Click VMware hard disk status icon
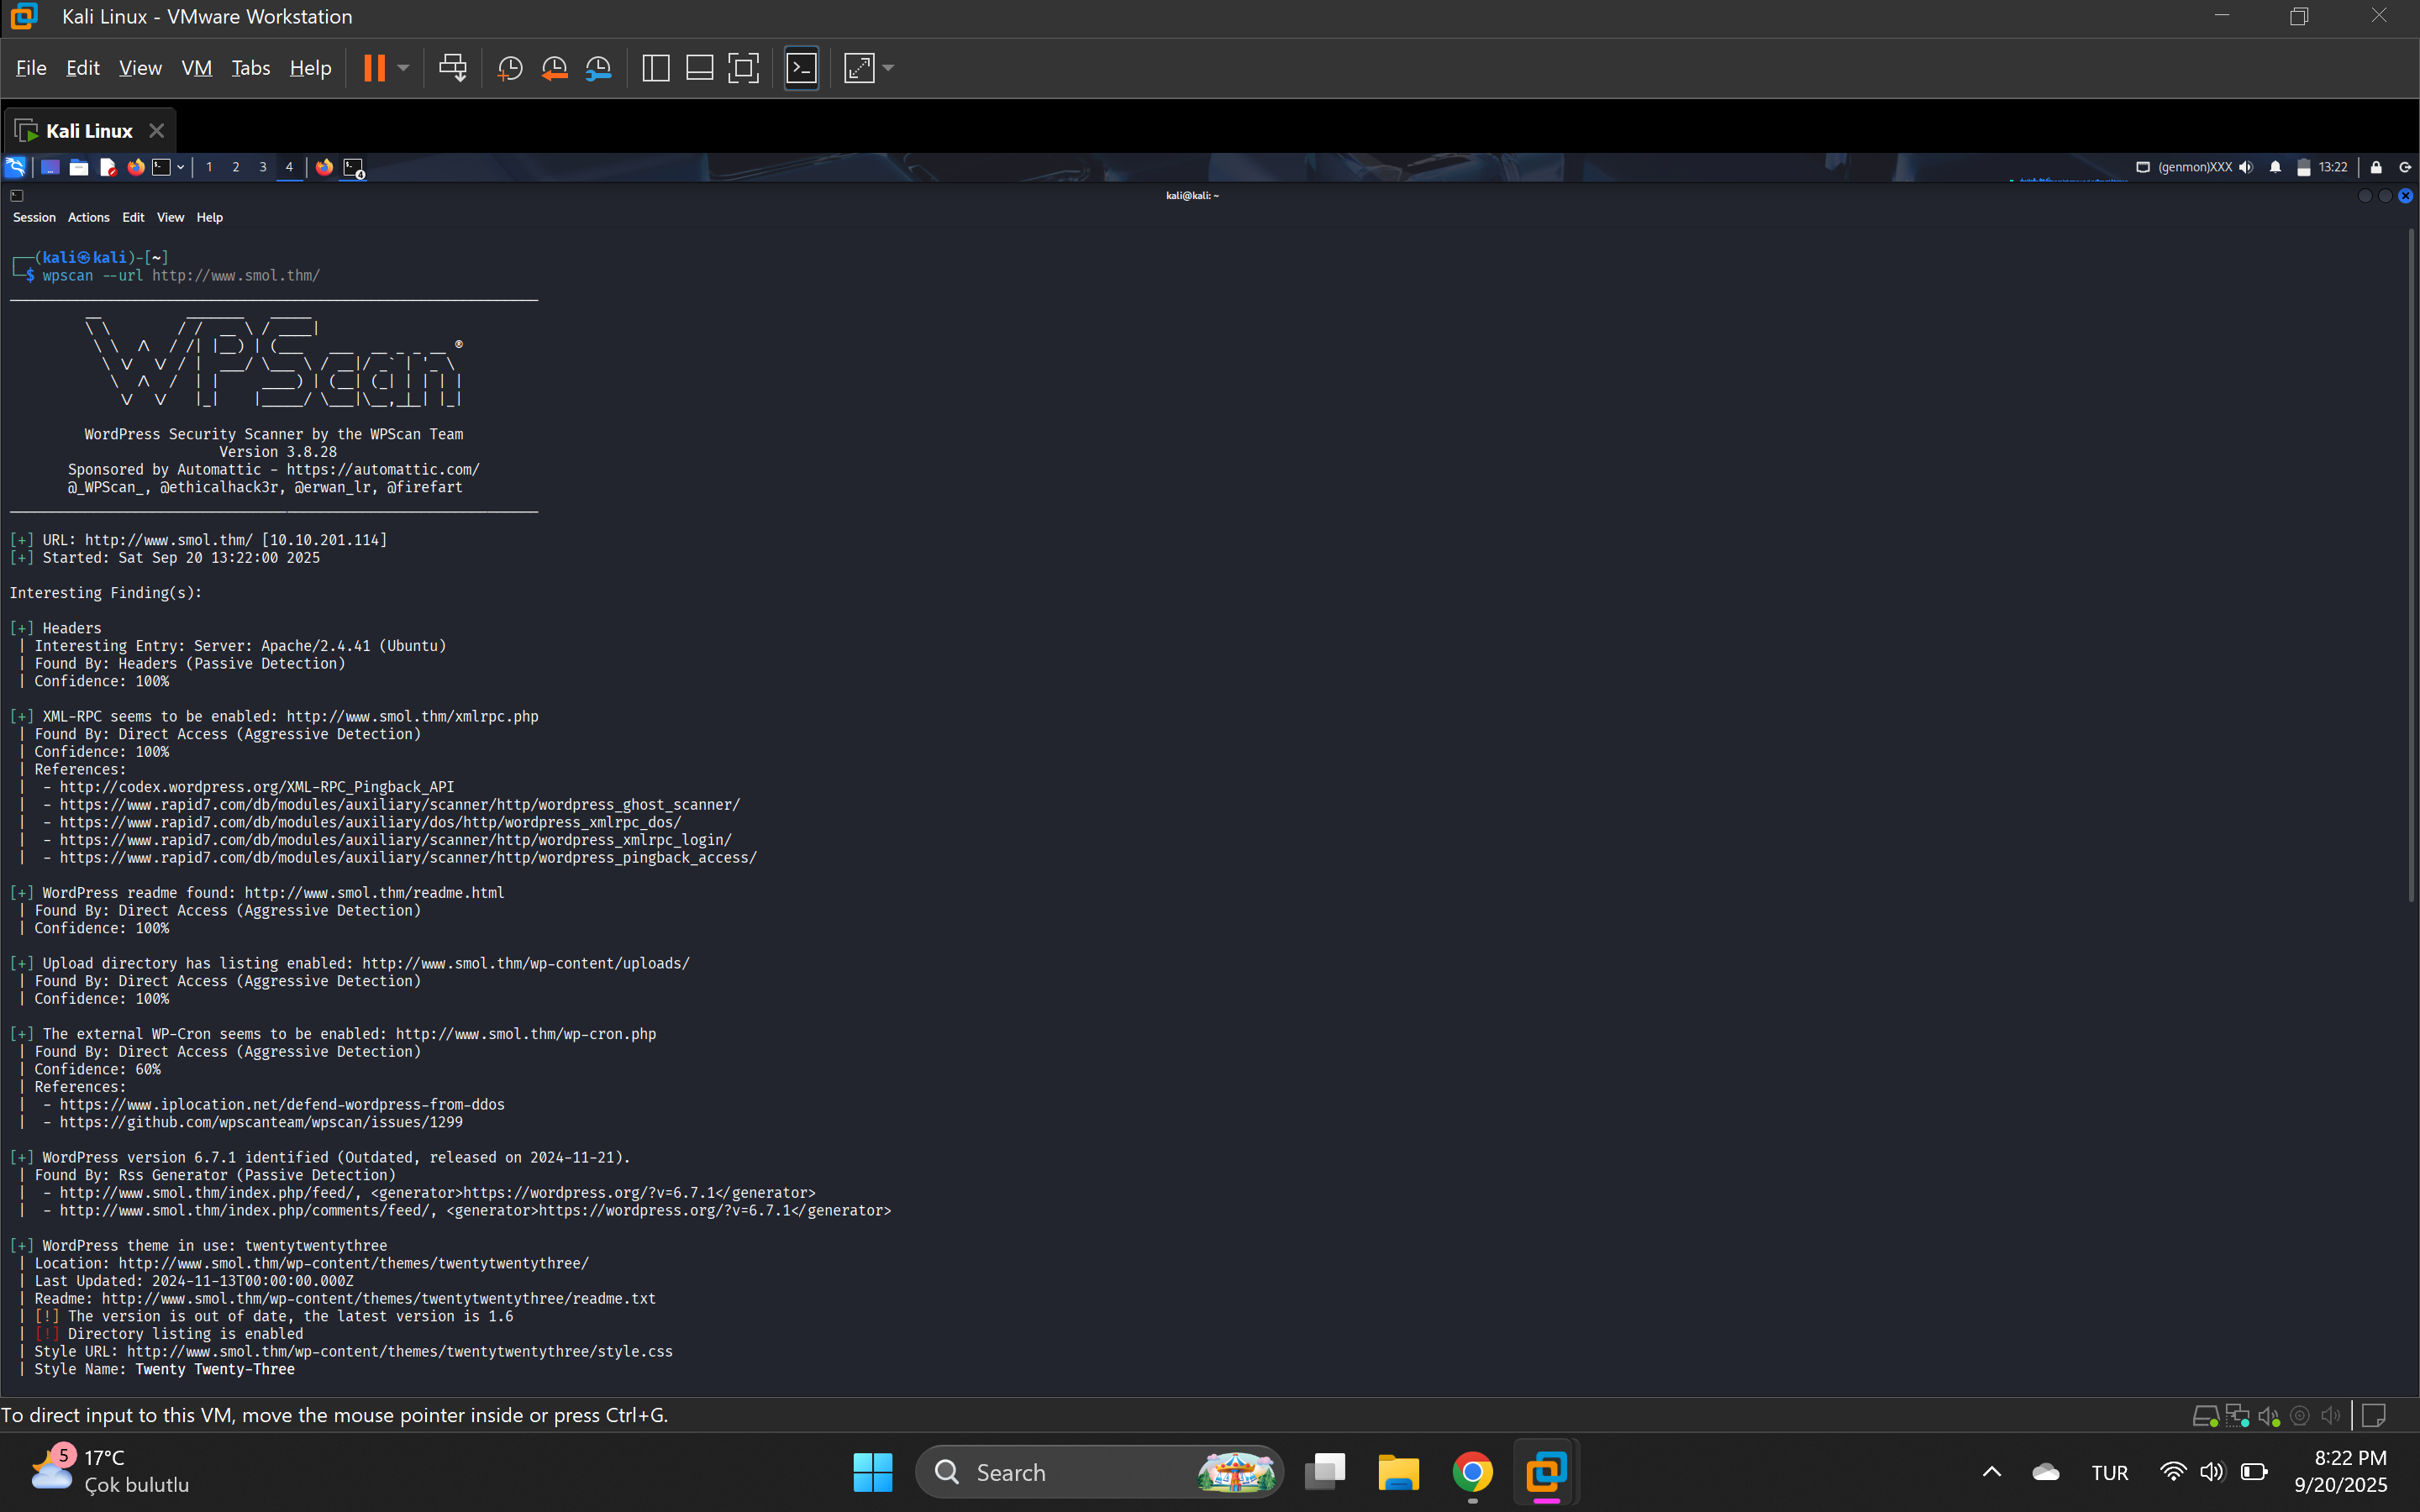The height and width of the screenshot is (1512, 2420). (x=2205, y=1416)
